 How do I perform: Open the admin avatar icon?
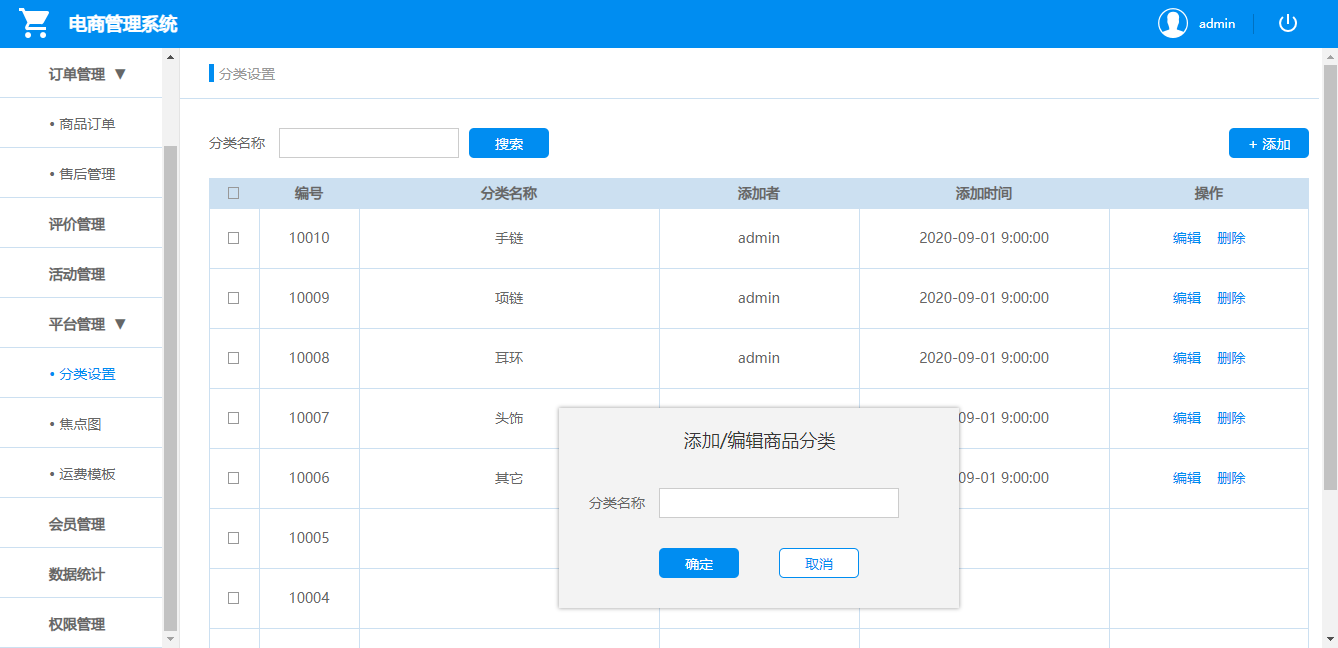coord(1172,22)
